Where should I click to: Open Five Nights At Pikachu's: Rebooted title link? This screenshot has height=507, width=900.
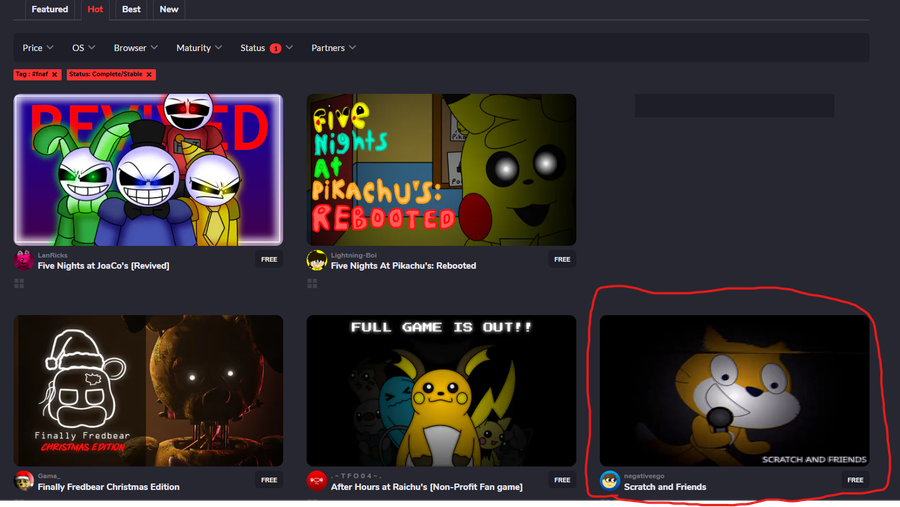(404, 266)
